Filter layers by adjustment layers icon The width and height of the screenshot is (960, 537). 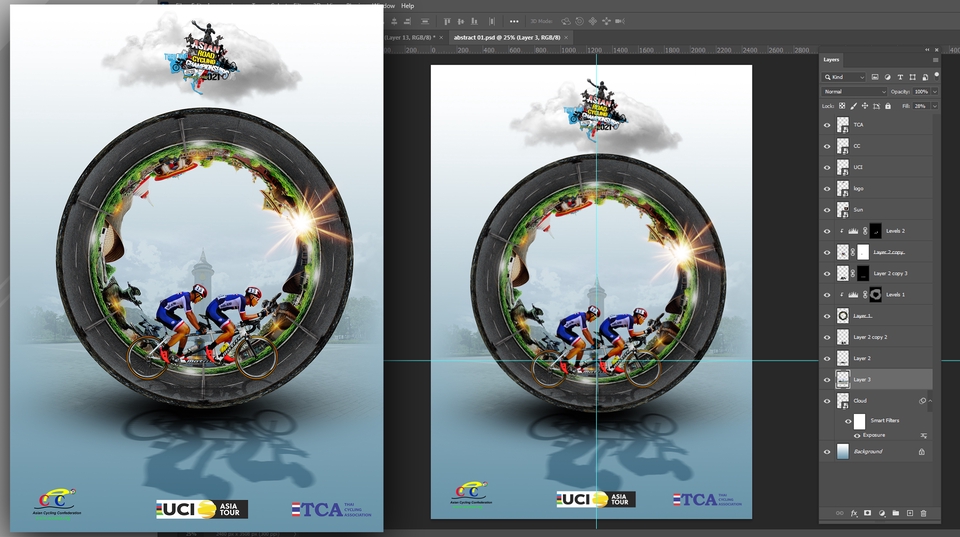point(887,77)
